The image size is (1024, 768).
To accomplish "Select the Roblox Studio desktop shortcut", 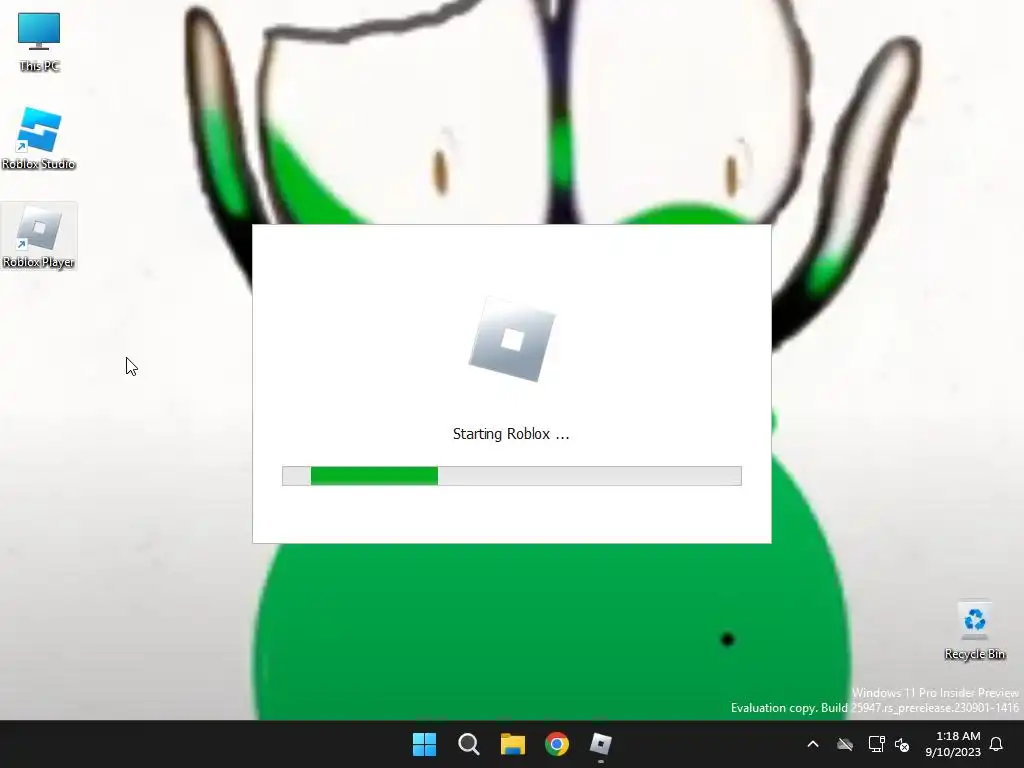I will point(39,138).
